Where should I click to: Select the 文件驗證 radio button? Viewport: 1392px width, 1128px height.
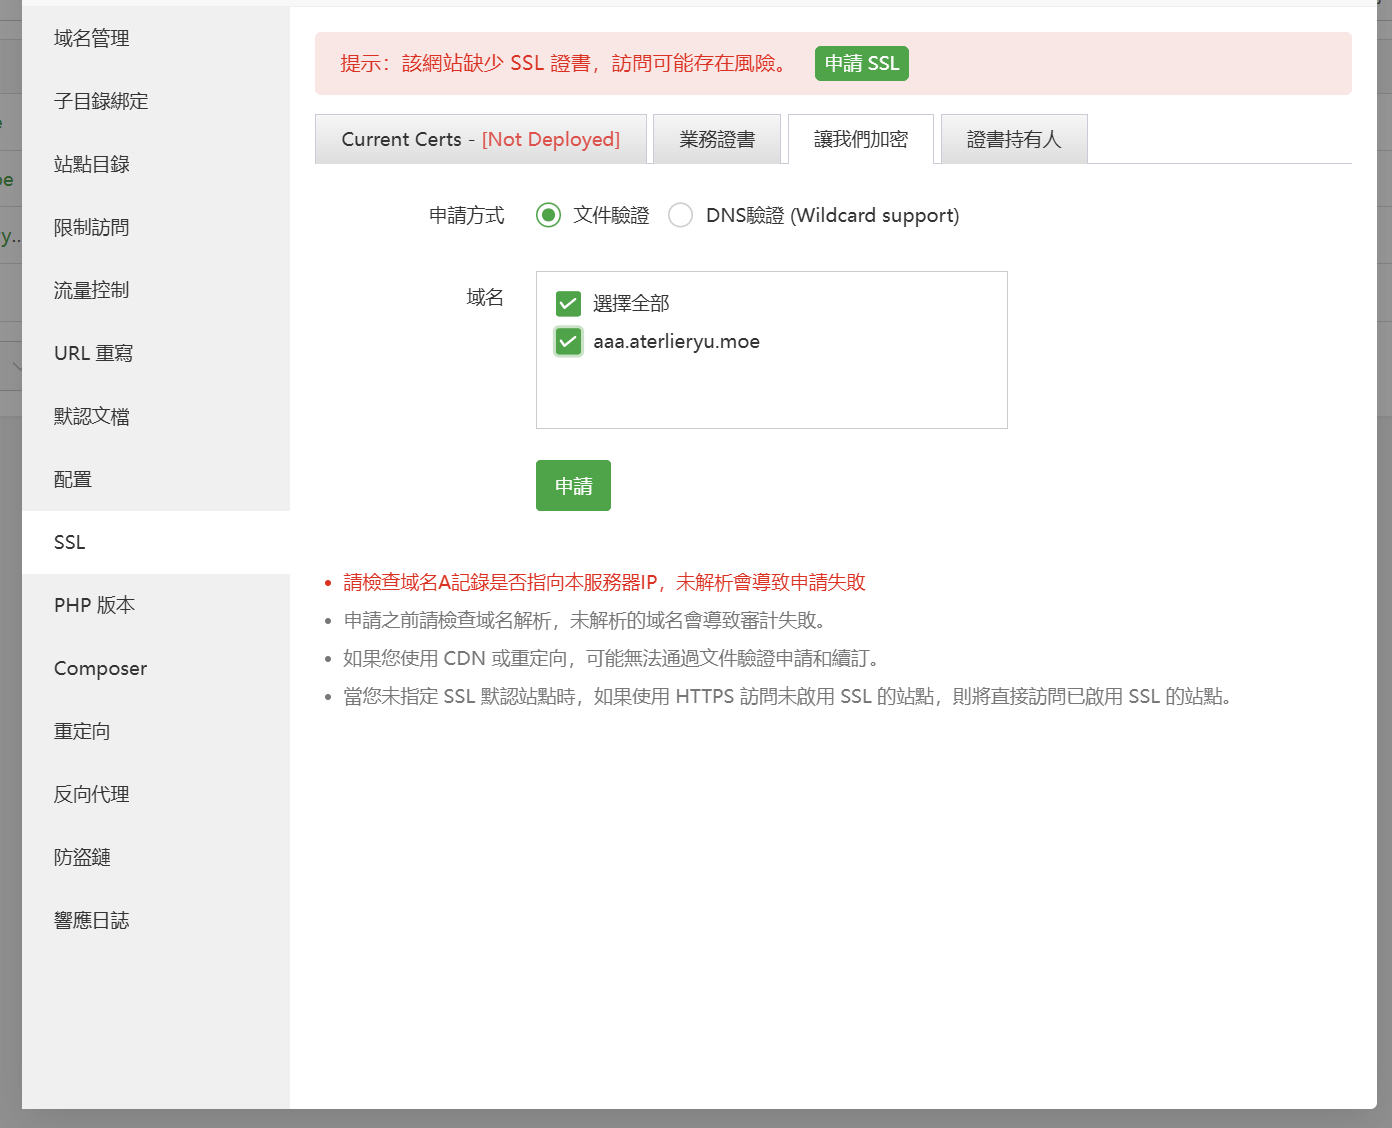coord(548,215)
